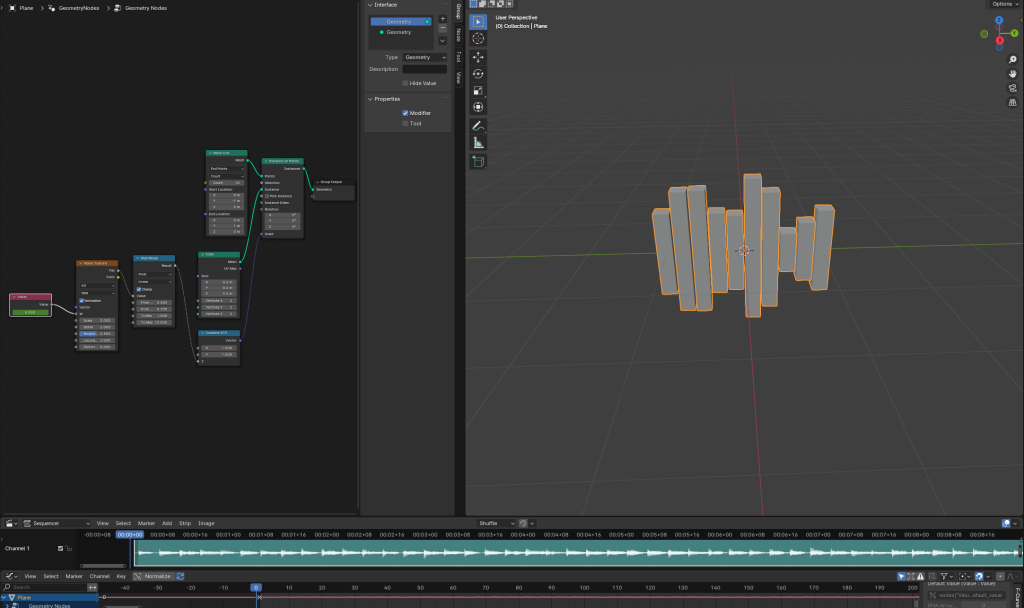1024x608 pixels.
Task: Toggle camera view in viewport
Action: click(1012, 88)
